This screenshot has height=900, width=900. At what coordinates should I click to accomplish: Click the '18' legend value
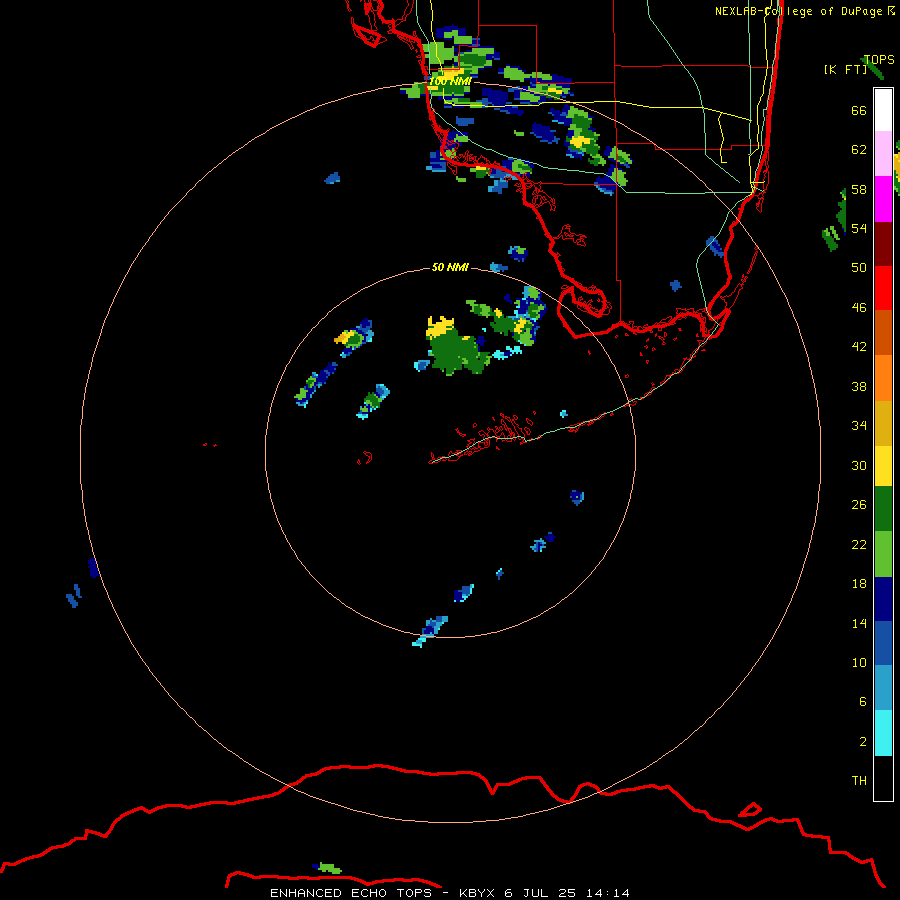coord(859,584)
